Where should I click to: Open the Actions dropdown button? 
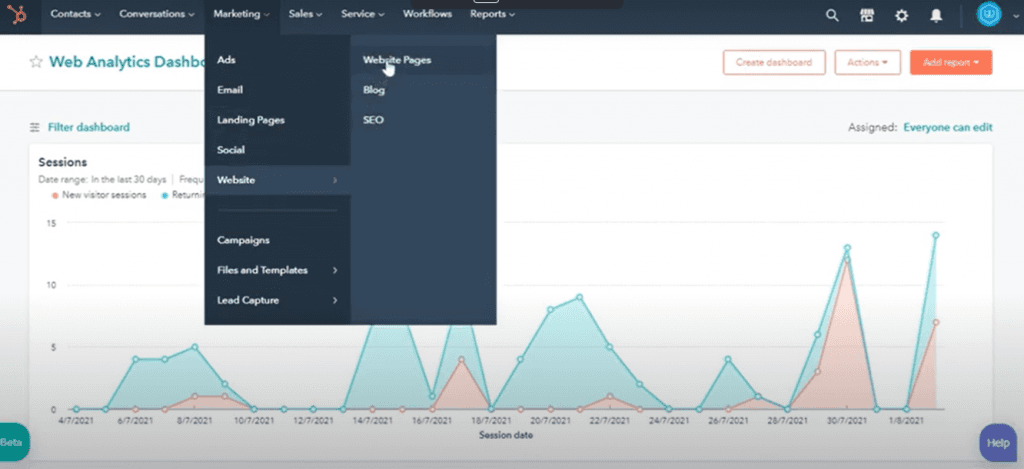tap(867, 63)
